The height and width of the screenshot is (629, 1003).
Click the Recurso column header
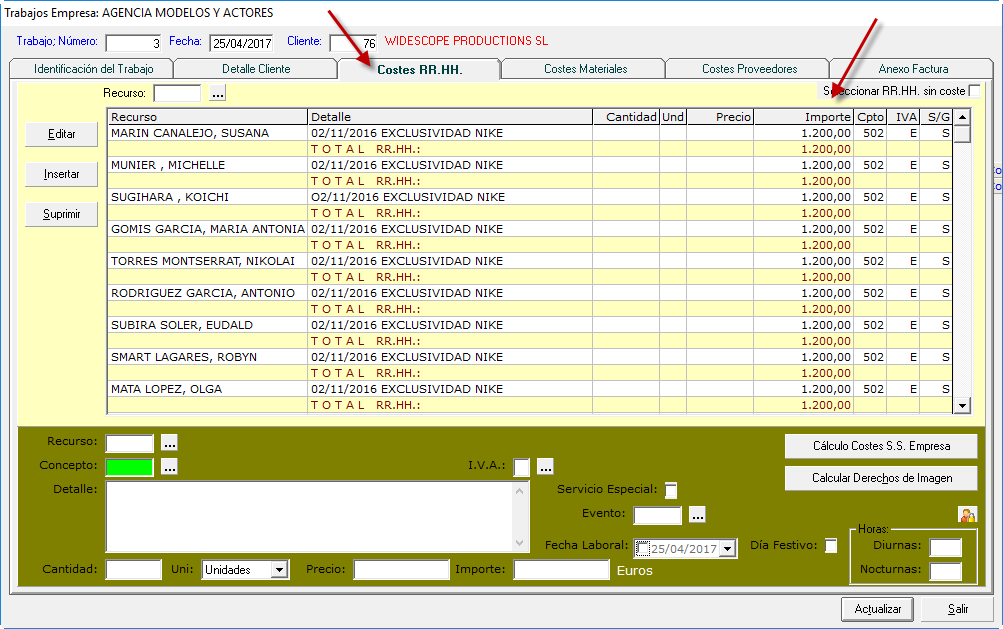click(x=207, y=117)
